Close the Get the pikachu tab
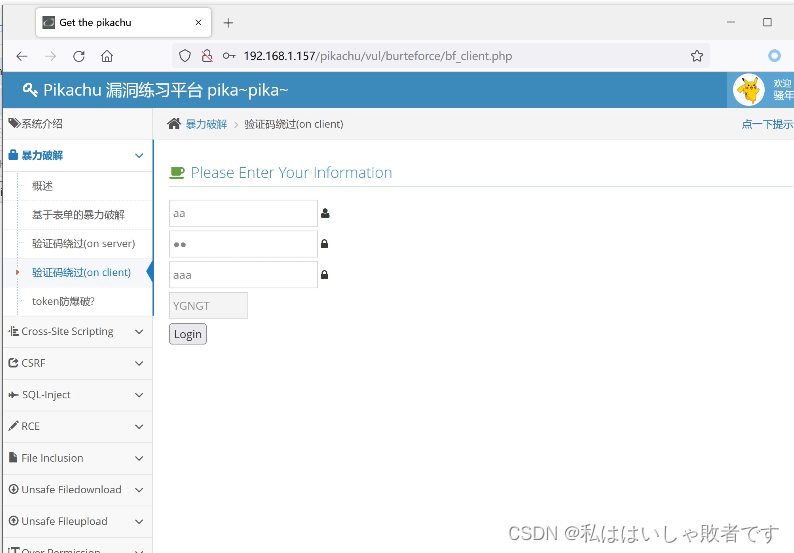Image resolution: width=794 pixels, height=553 pixels. click(198, 22)
